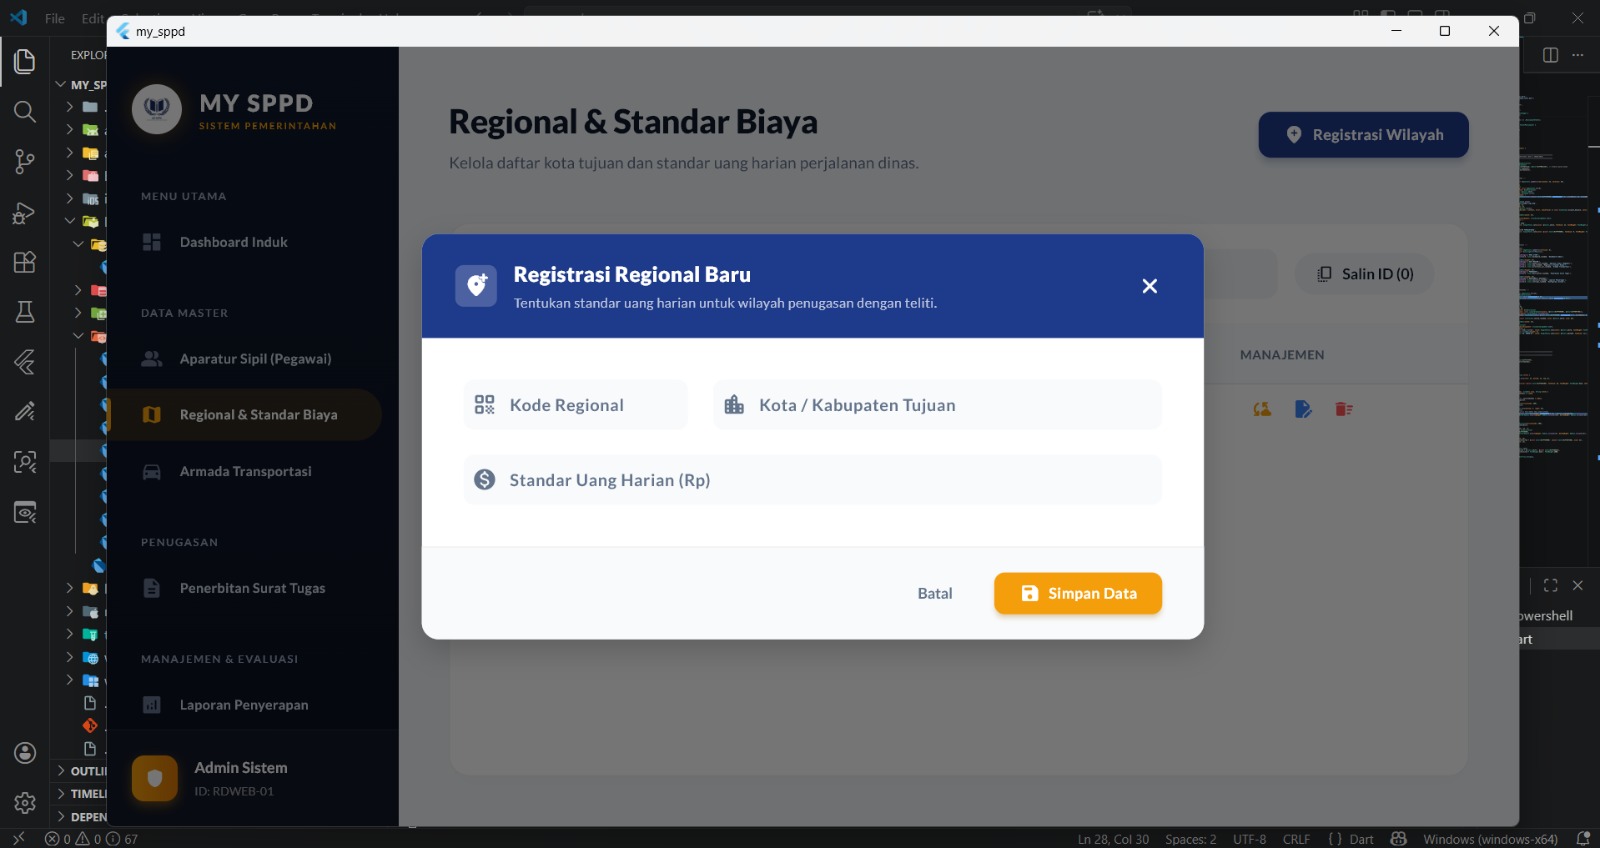Select Regional & Standar Biaya in the sidebar
Image resolution: width=1600 pixels, height=848 pixels.
[x=244, y=415]
